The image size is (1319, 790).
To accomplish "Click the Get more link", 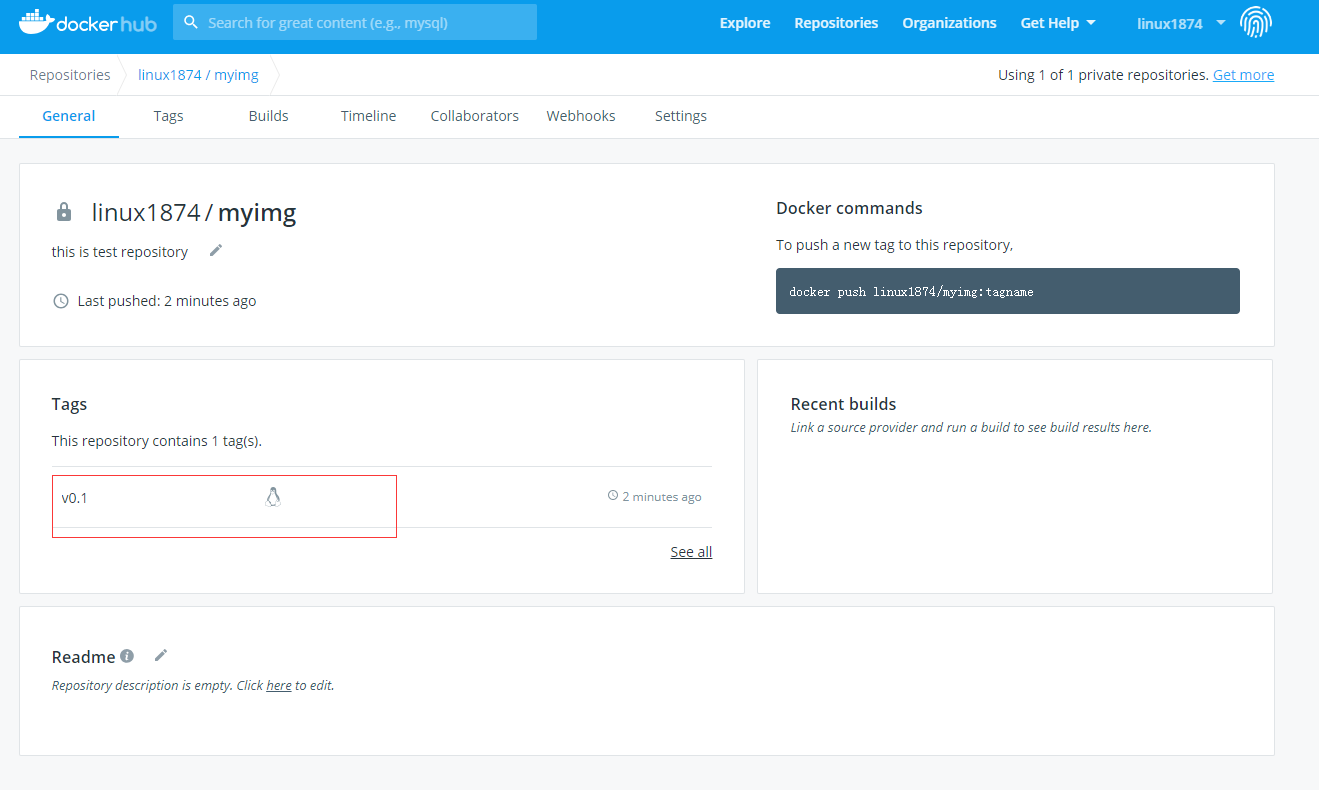I will 1243,75.
